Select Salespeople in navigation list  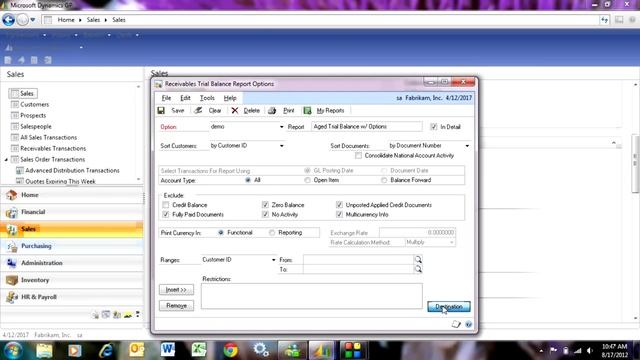point(36,127)
